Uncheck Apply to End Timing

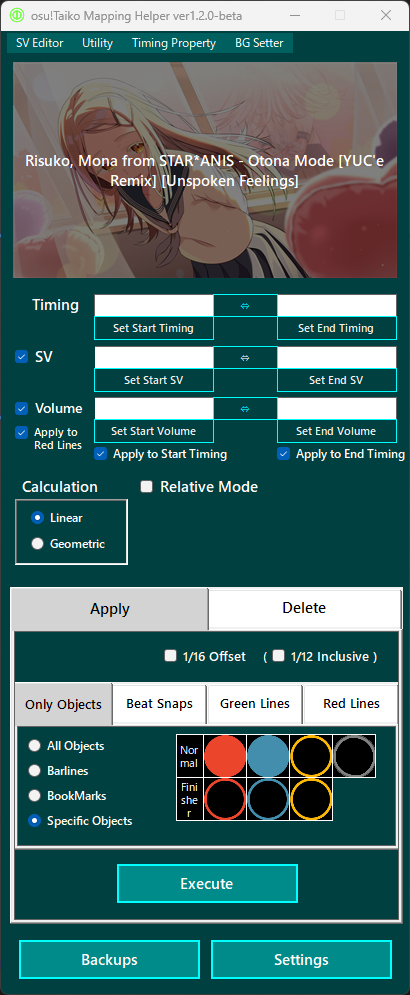point(284,454)
